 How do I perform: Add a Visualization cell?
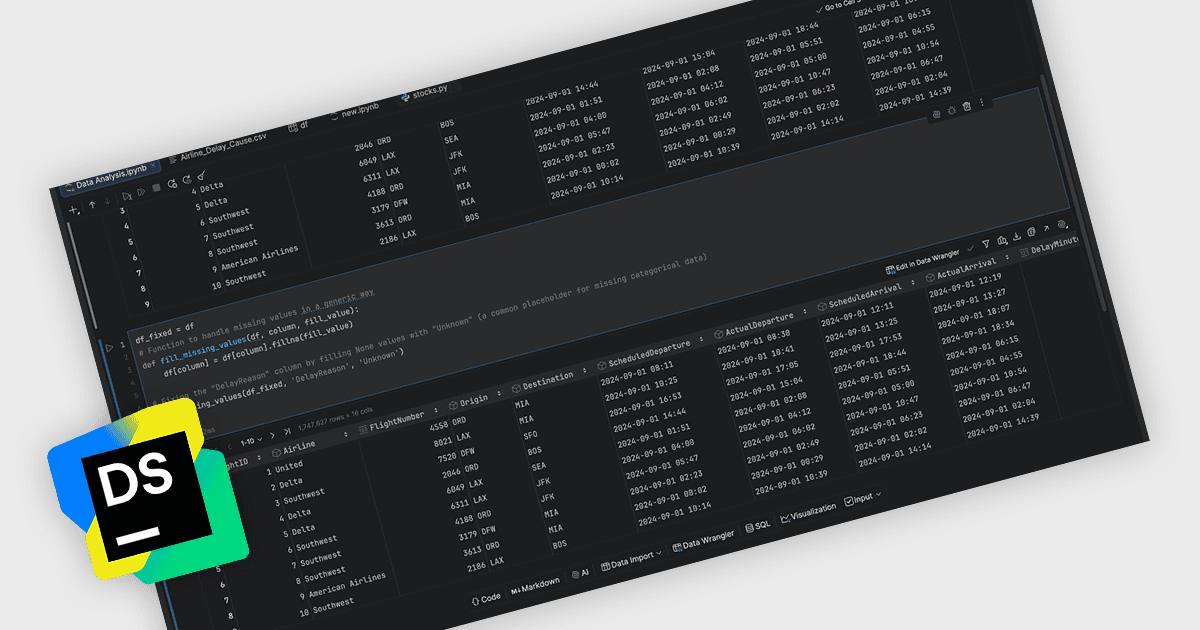[x=809, y=511]
